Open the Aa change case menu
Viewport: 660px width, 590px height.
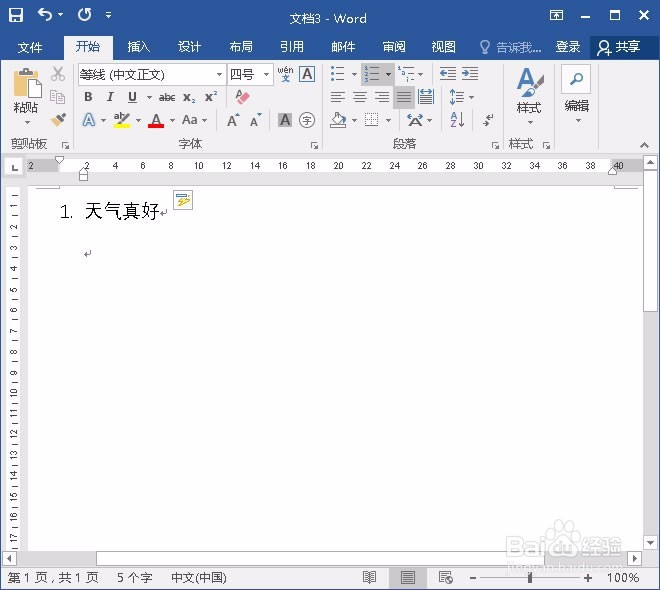194,120
